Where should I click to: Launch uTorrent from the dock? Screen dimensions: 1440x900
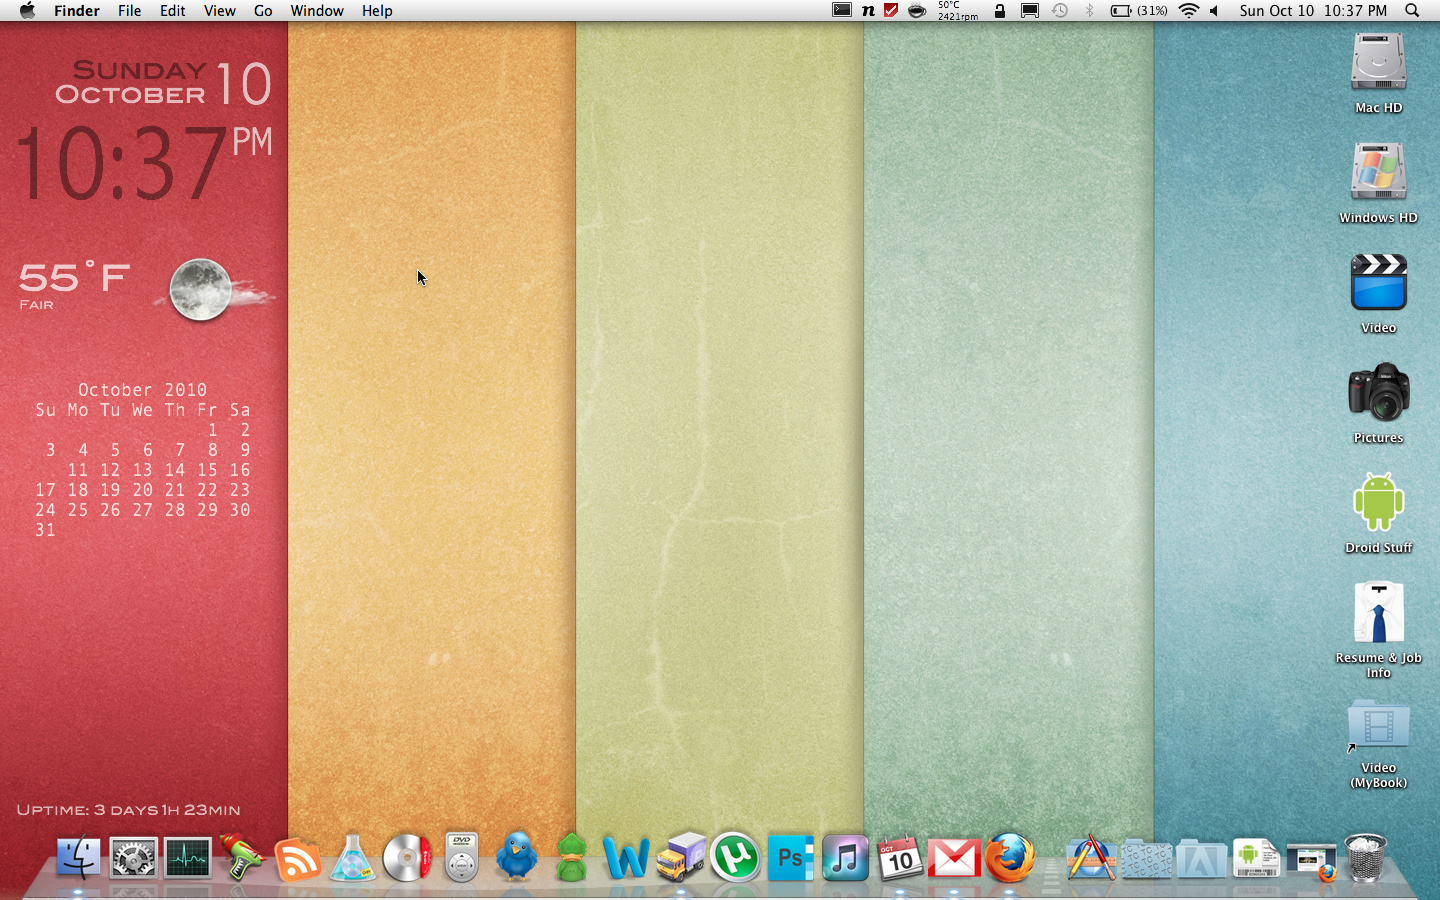tap(735, 858)
